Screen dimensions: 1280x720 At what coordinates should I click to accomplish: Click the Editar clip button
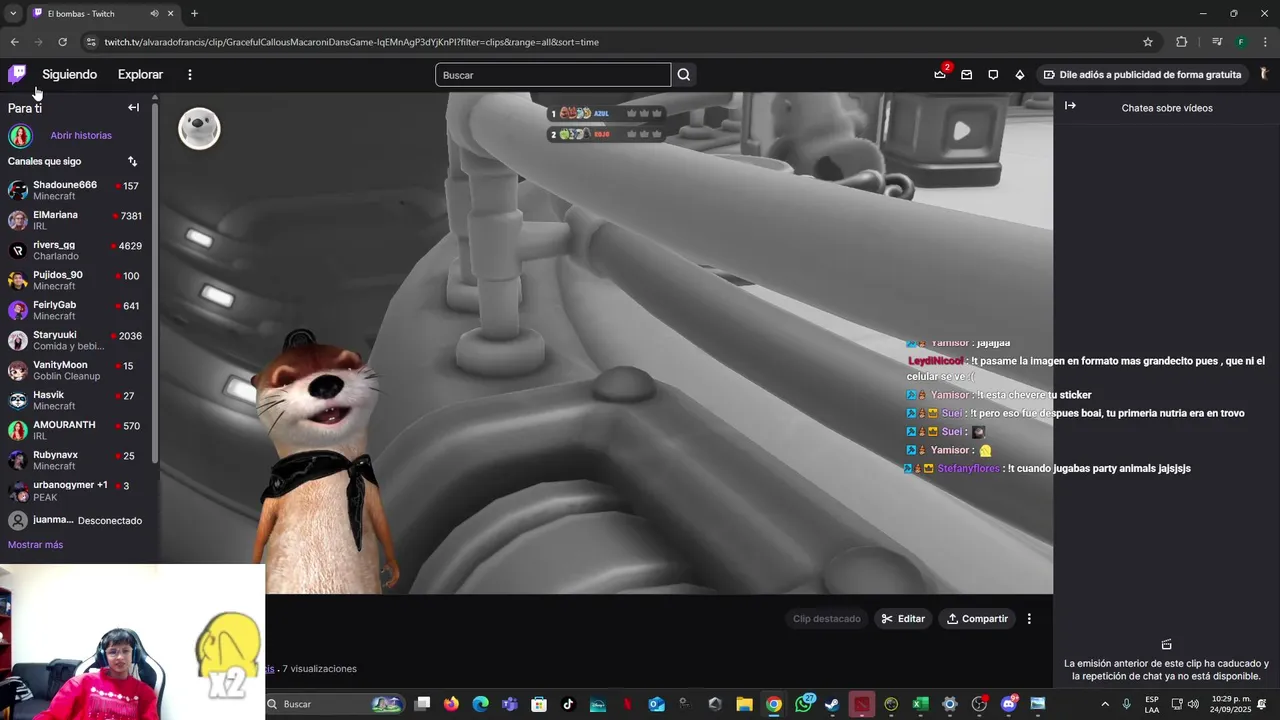pyautogui.click(x=902, y=619)
